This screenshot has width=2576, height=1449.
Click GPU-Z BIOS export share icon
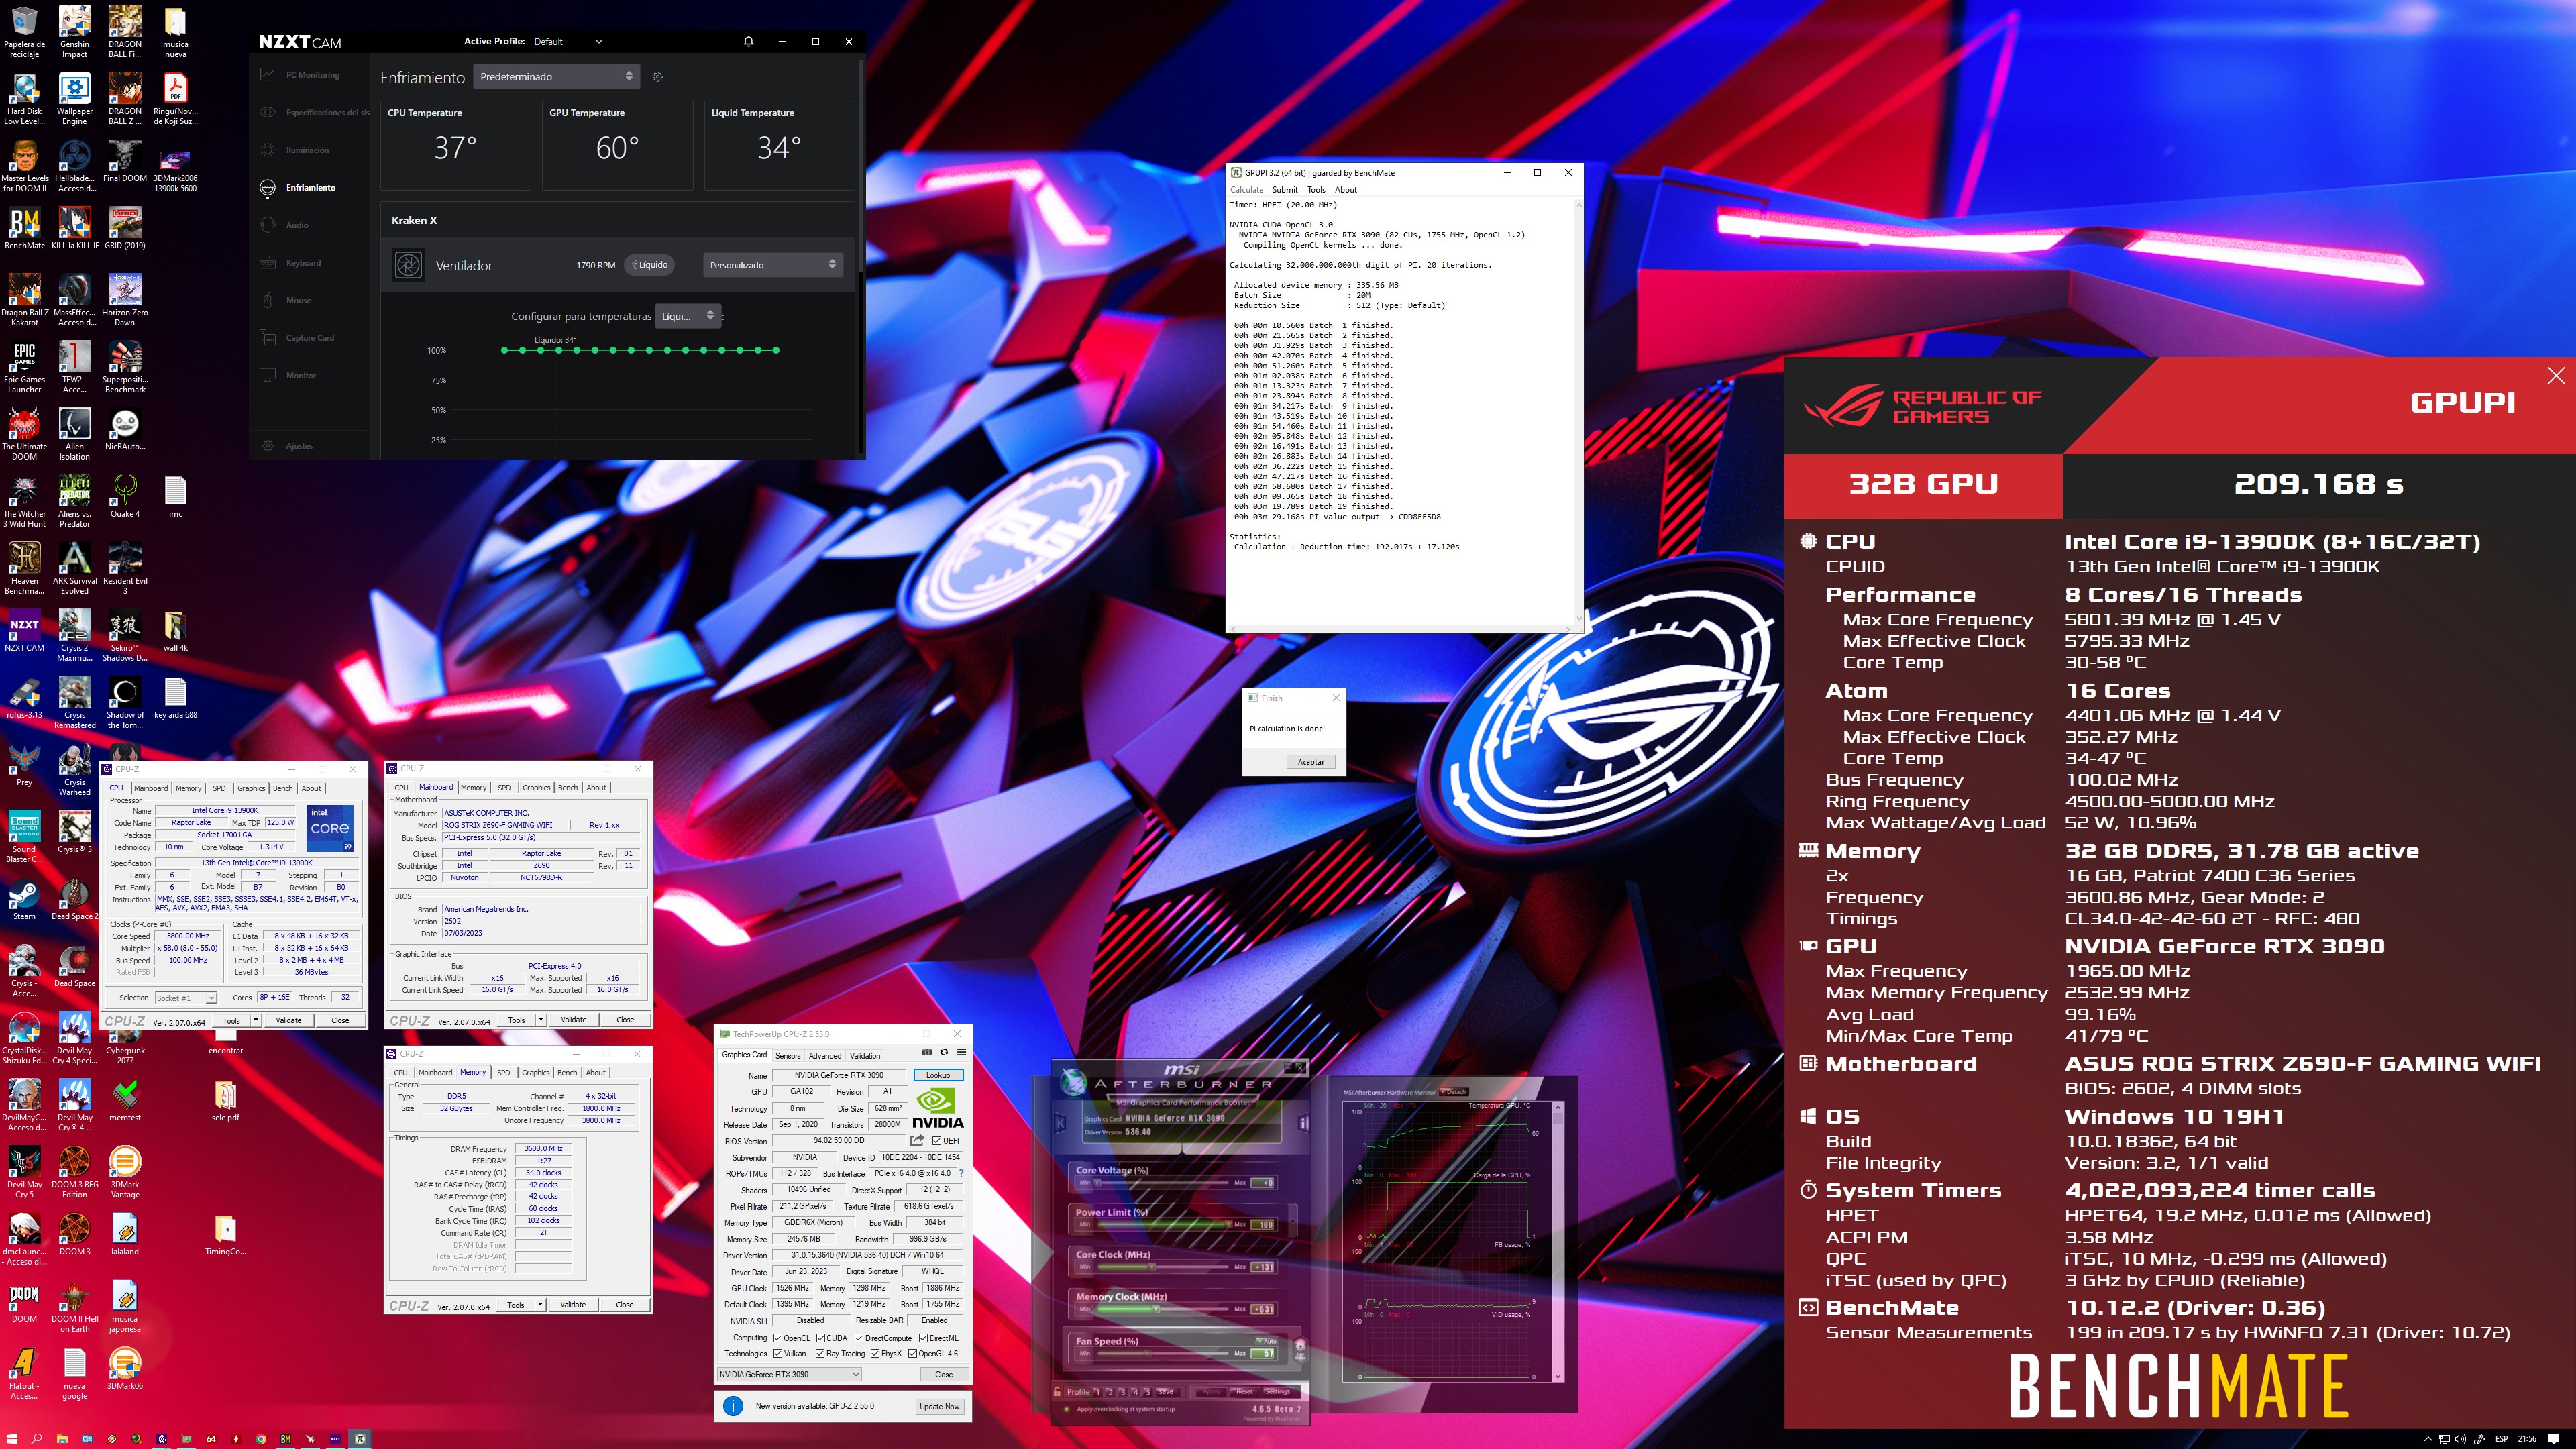coord(917,1140)
